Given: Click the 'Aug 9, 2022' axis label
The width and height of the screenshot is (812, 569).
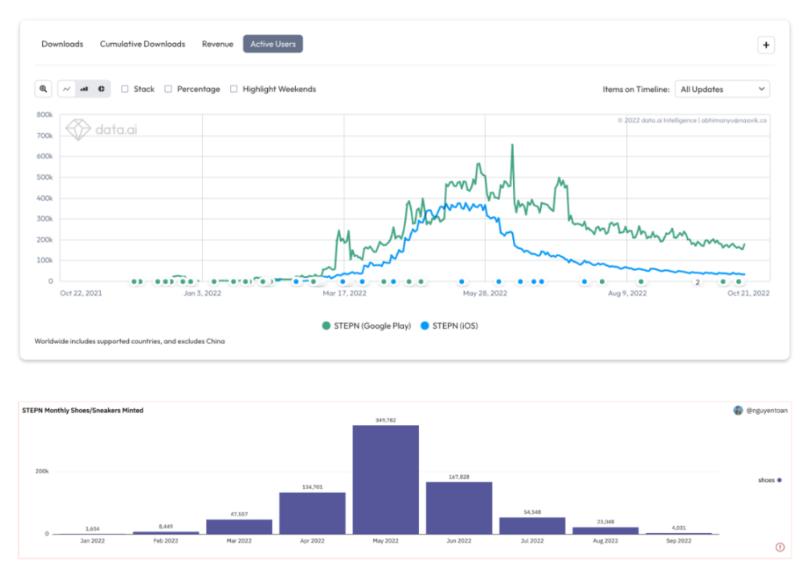Looking at the screenshot, I should click(627, 293).
